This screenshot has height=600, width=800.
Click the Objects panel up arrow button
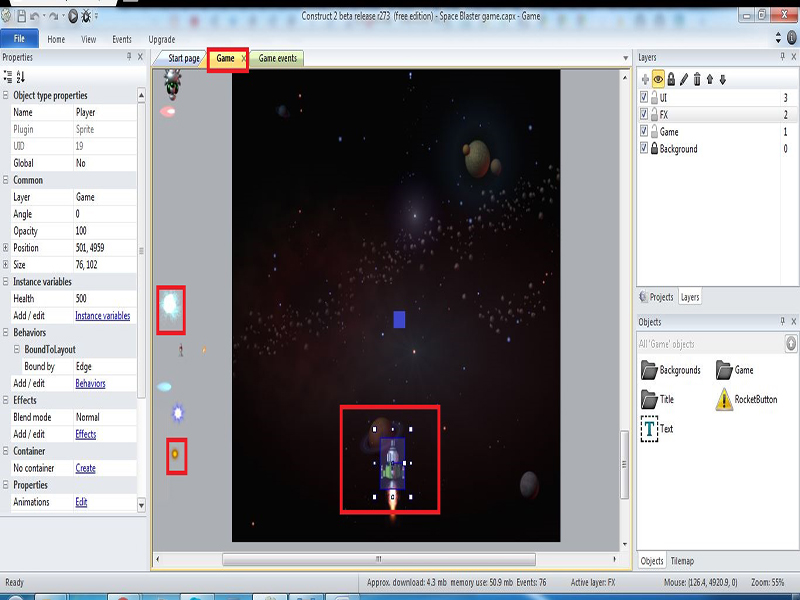point(791,343)
